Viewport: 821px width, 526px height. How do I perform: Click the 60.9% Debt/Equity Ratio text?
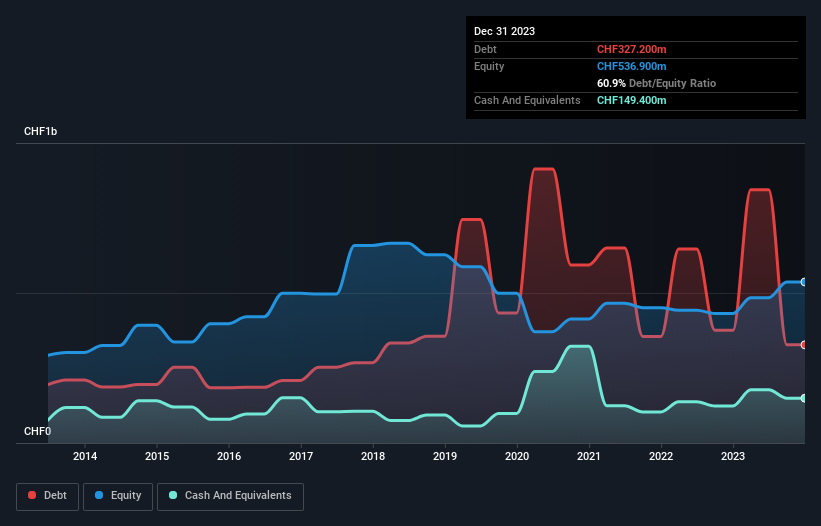tap(656, 83)
